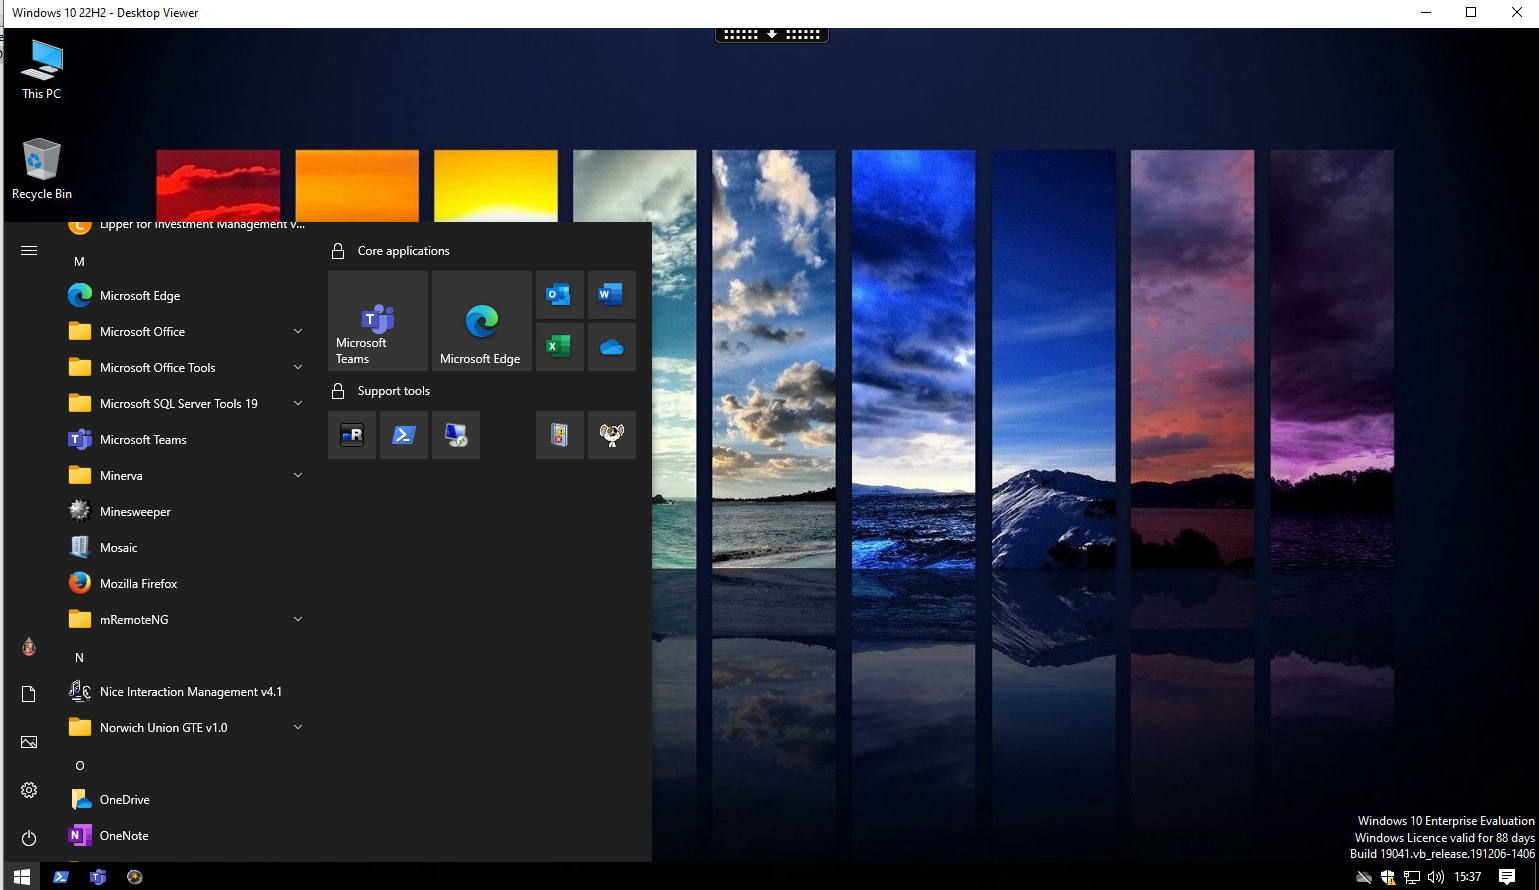Launch Word from the pinned tiles

pyautogui.click(x=611, y=295)
